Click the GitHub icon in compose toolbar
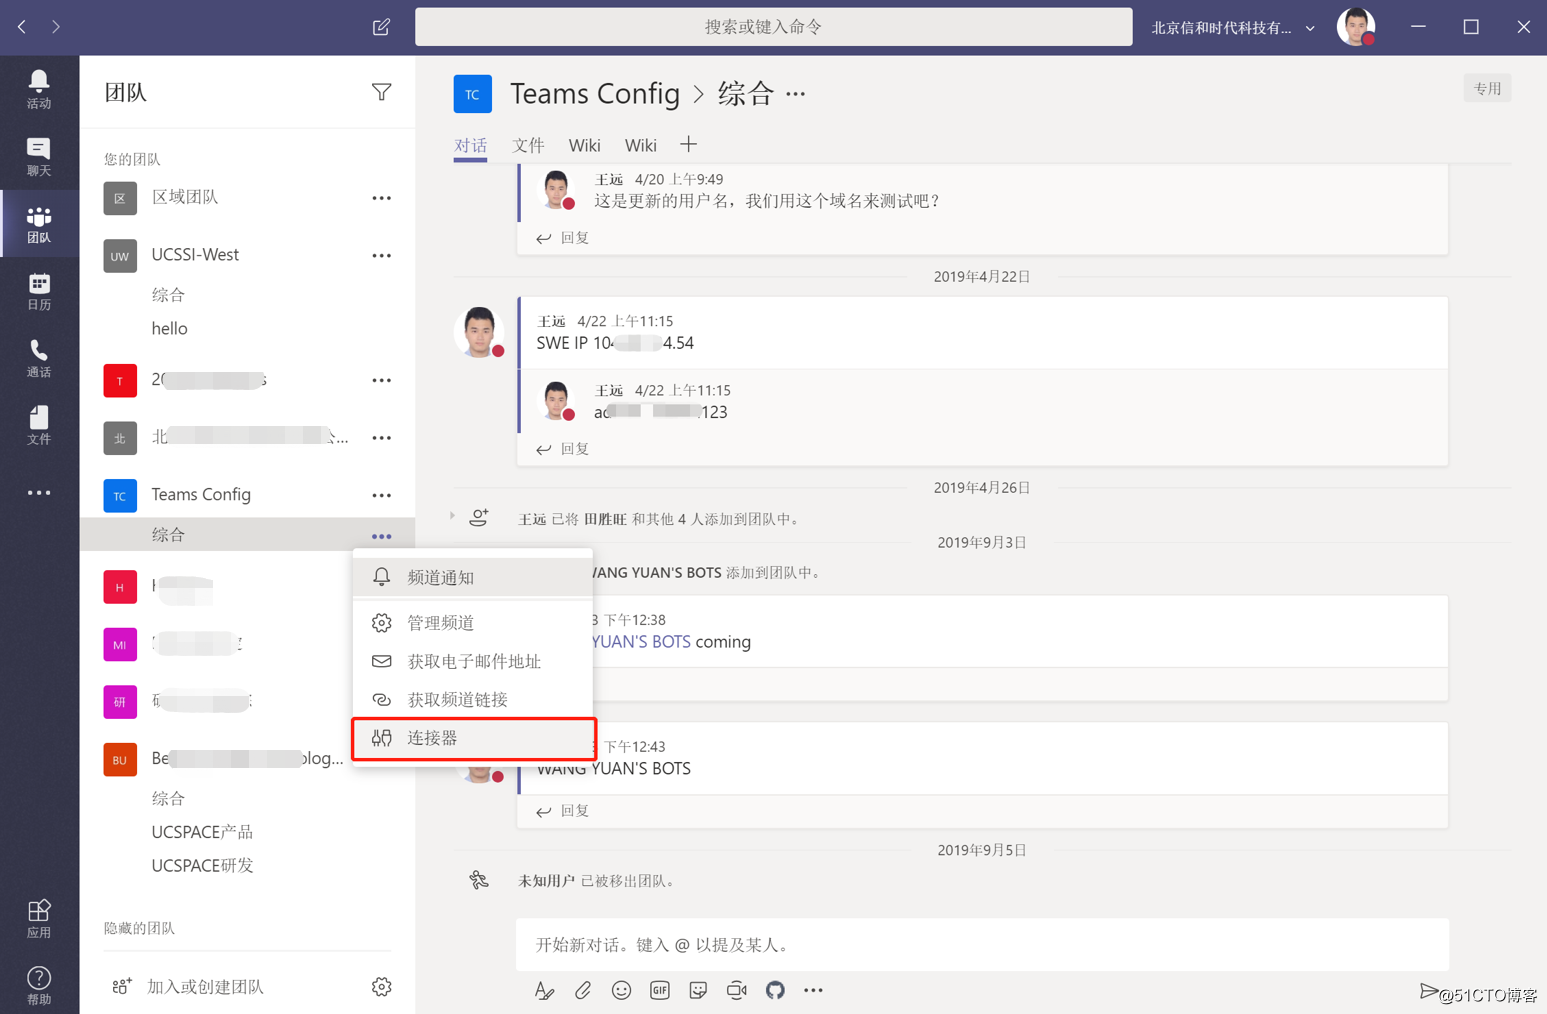 coord(775,990)
